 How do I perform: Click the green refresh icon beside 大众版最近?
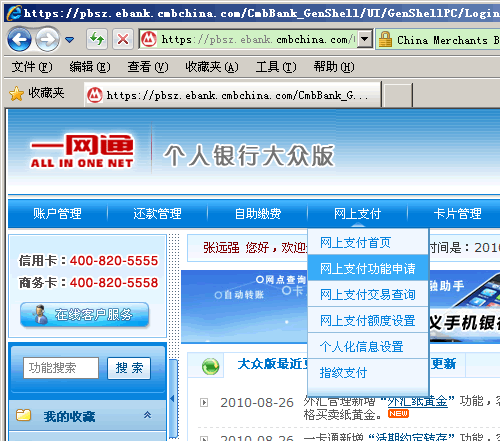[210, 366]
